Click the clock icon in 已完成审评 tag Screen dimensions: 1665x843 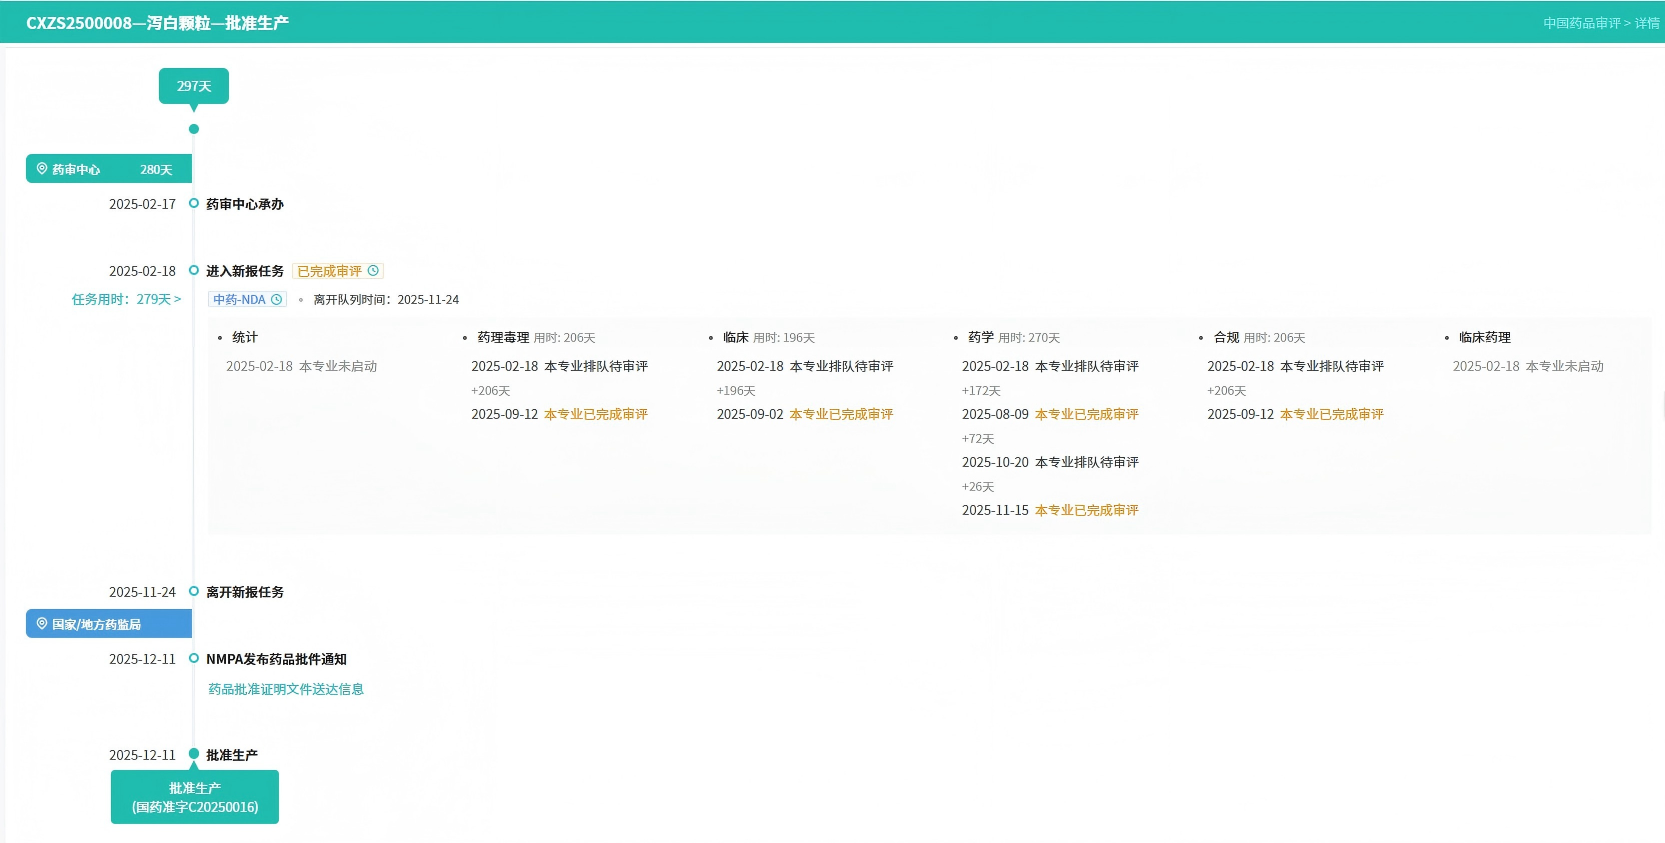(x=373, y=271)
